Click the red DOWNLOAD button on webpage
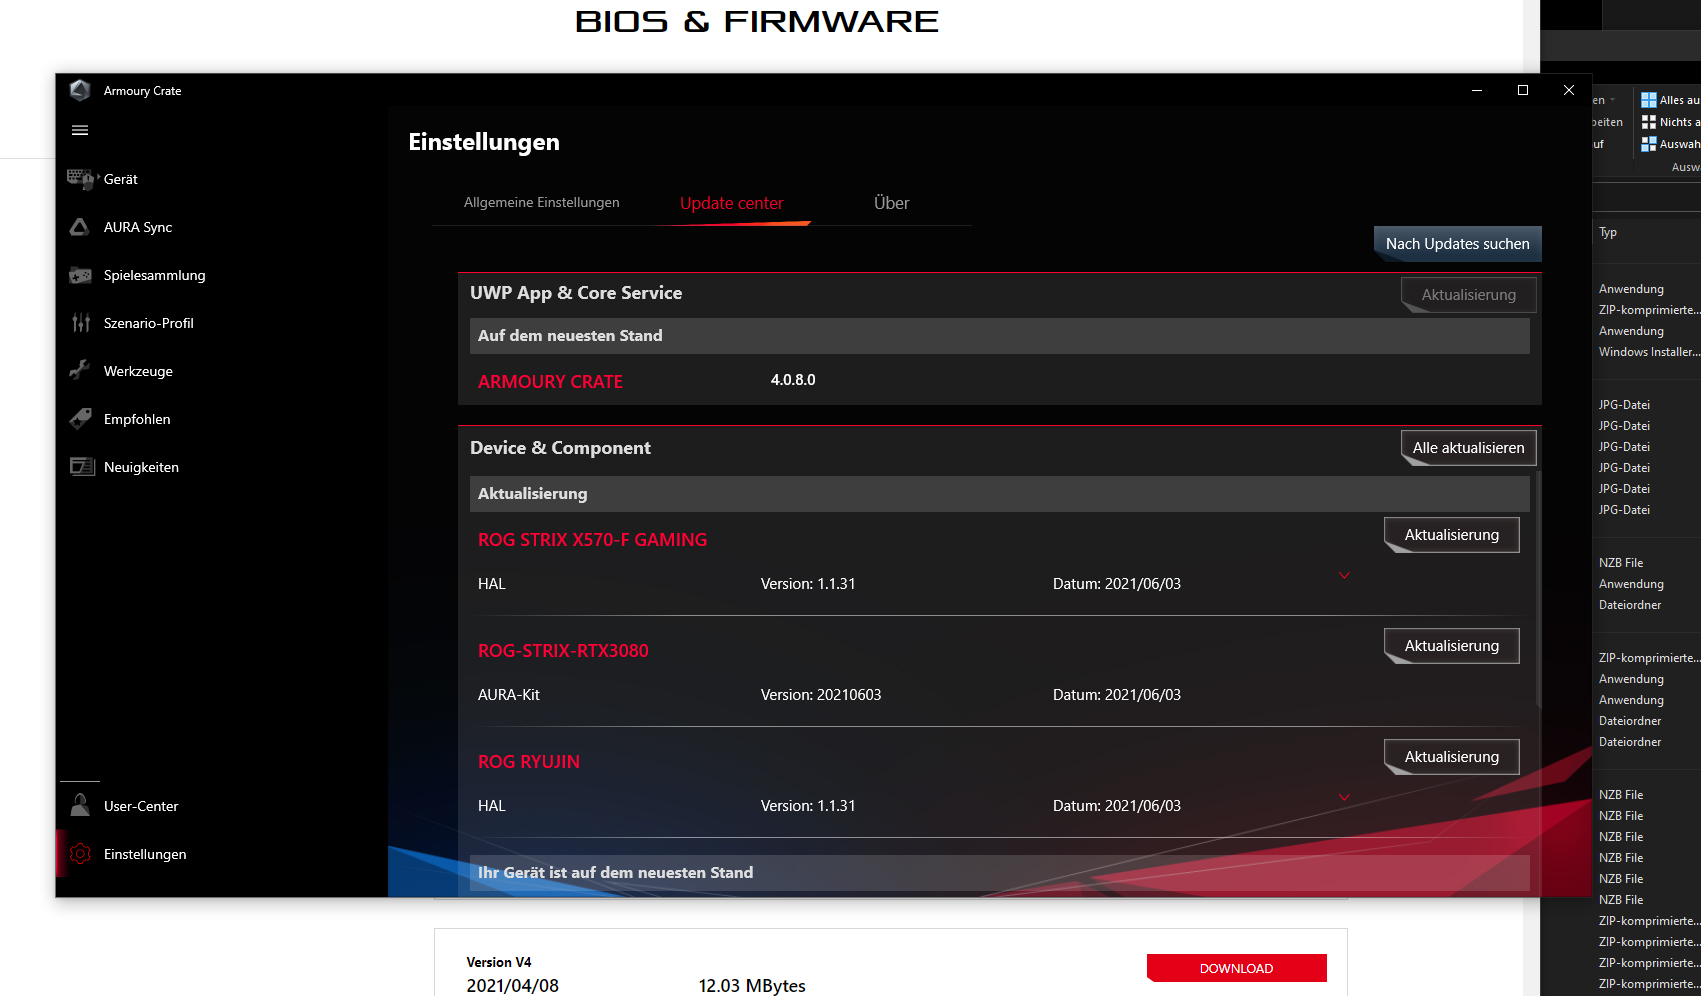This screenshot has width=1701, height=996. [1236, 968]
